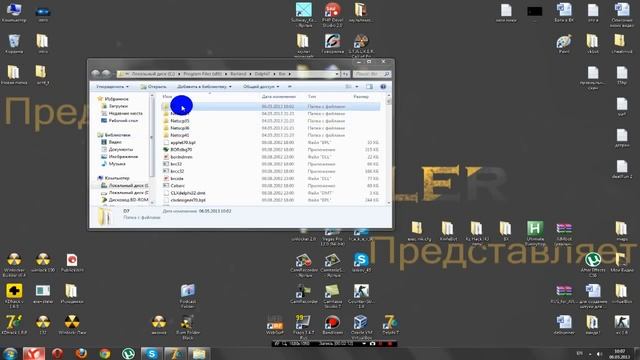Open Ultimate Boot desktop H icon

535,233
